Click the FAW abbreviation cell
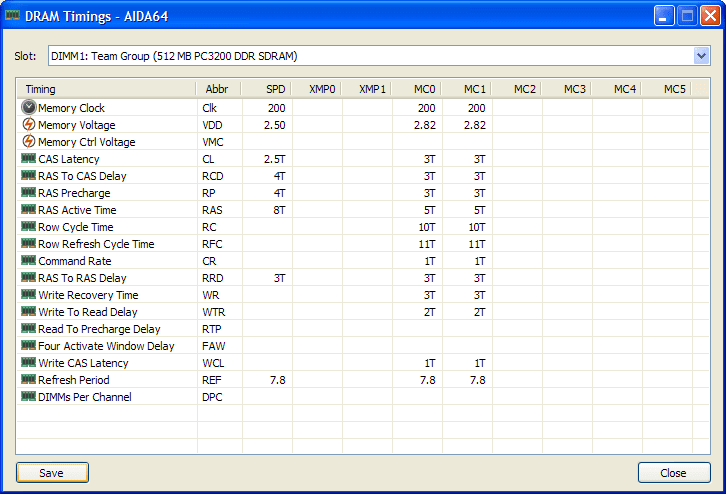 (x=213, y=346)
